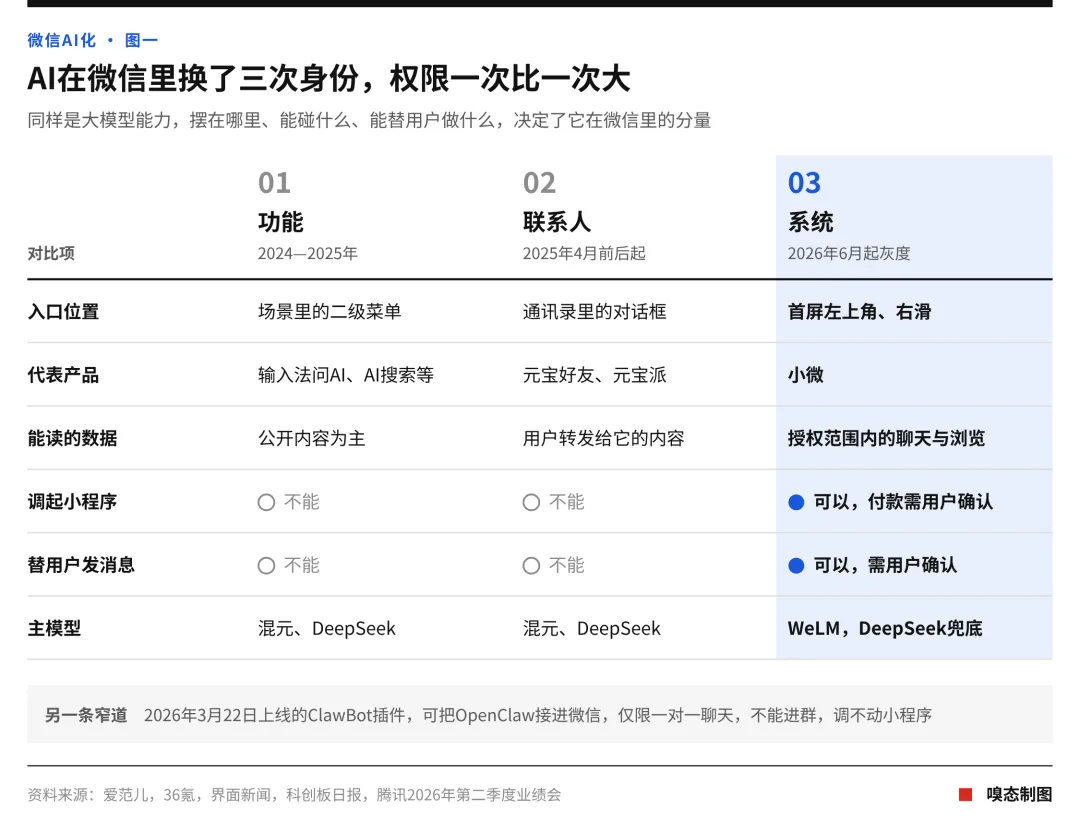Click the cell 用户转发给它的内容
1080x832 pixels.
pyautogui.click(x=603, y=439)
